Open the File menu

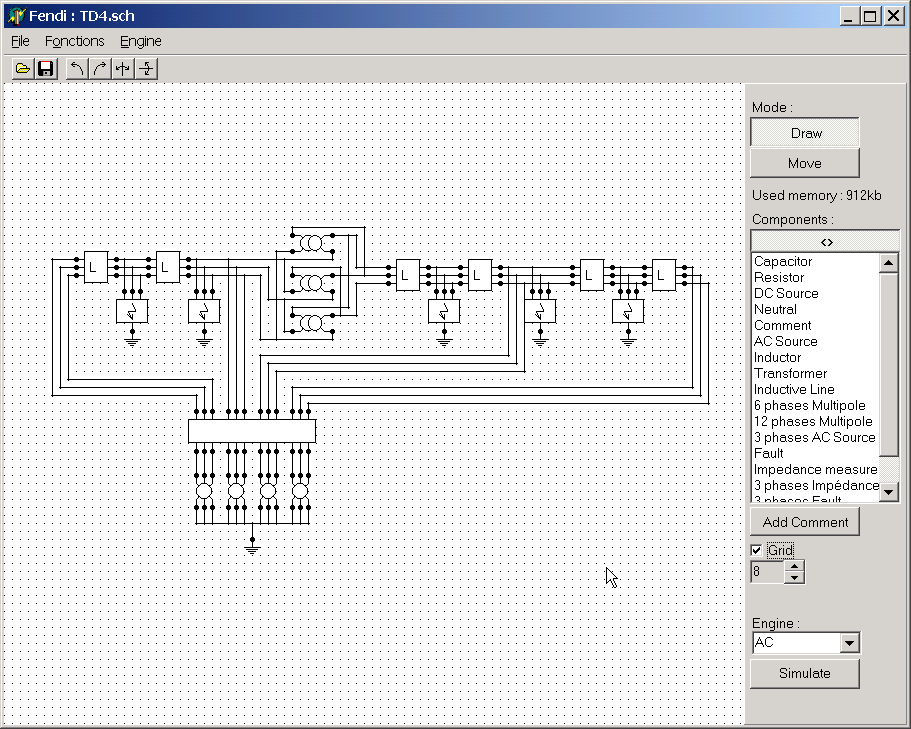pyautogui.click(x=20, y=41)
